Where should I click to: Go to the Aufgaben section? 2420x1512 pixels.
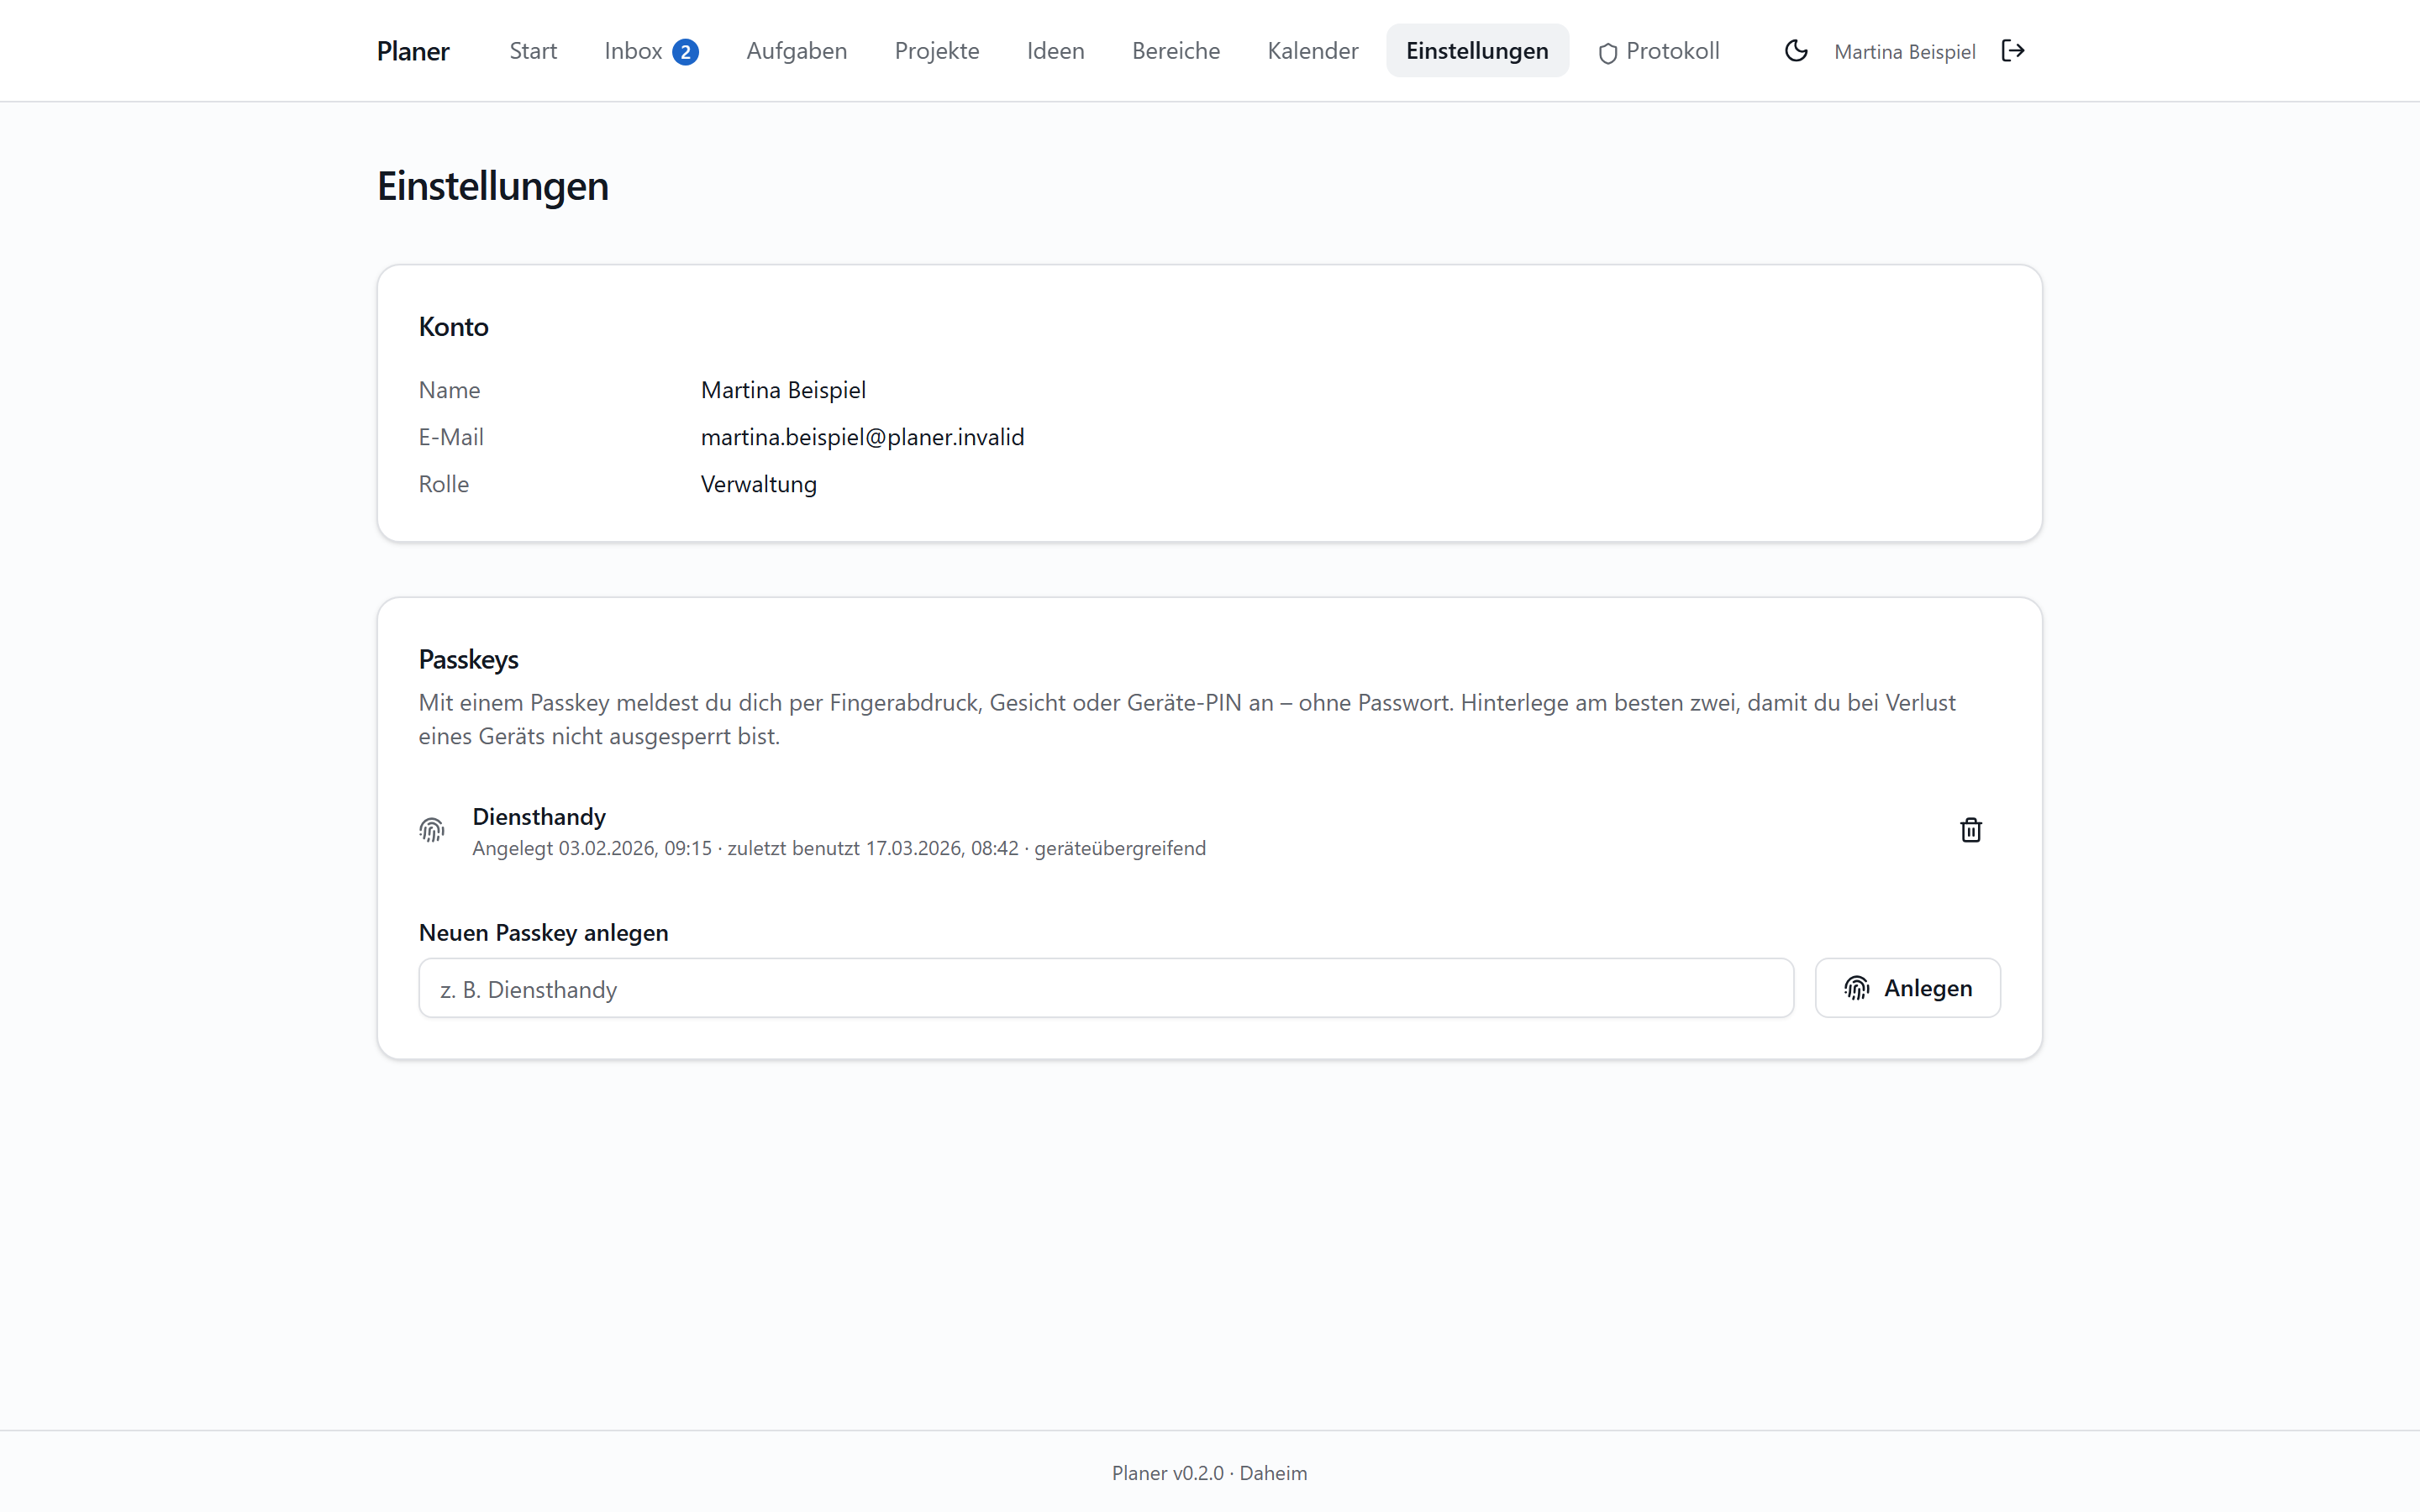[796, 51]
